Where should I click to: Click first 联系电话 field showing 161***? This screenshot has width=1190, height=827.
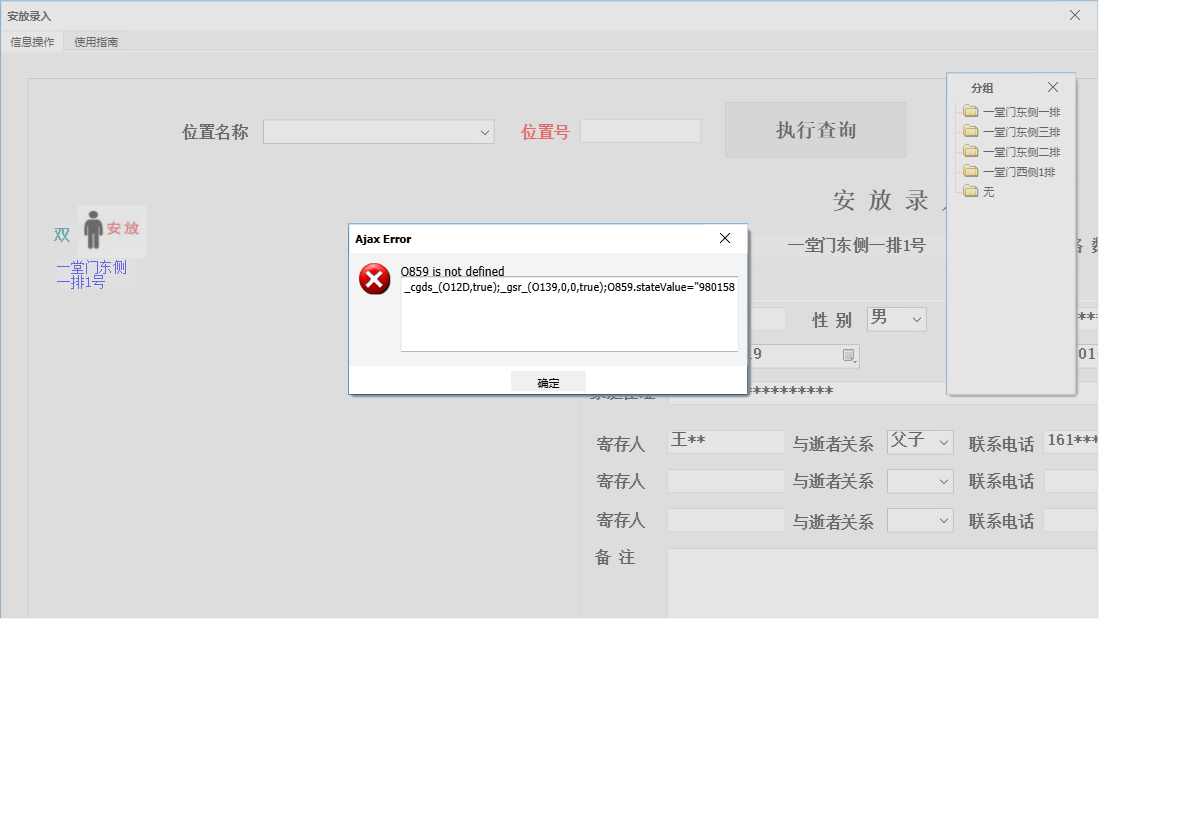(1071, 442)
